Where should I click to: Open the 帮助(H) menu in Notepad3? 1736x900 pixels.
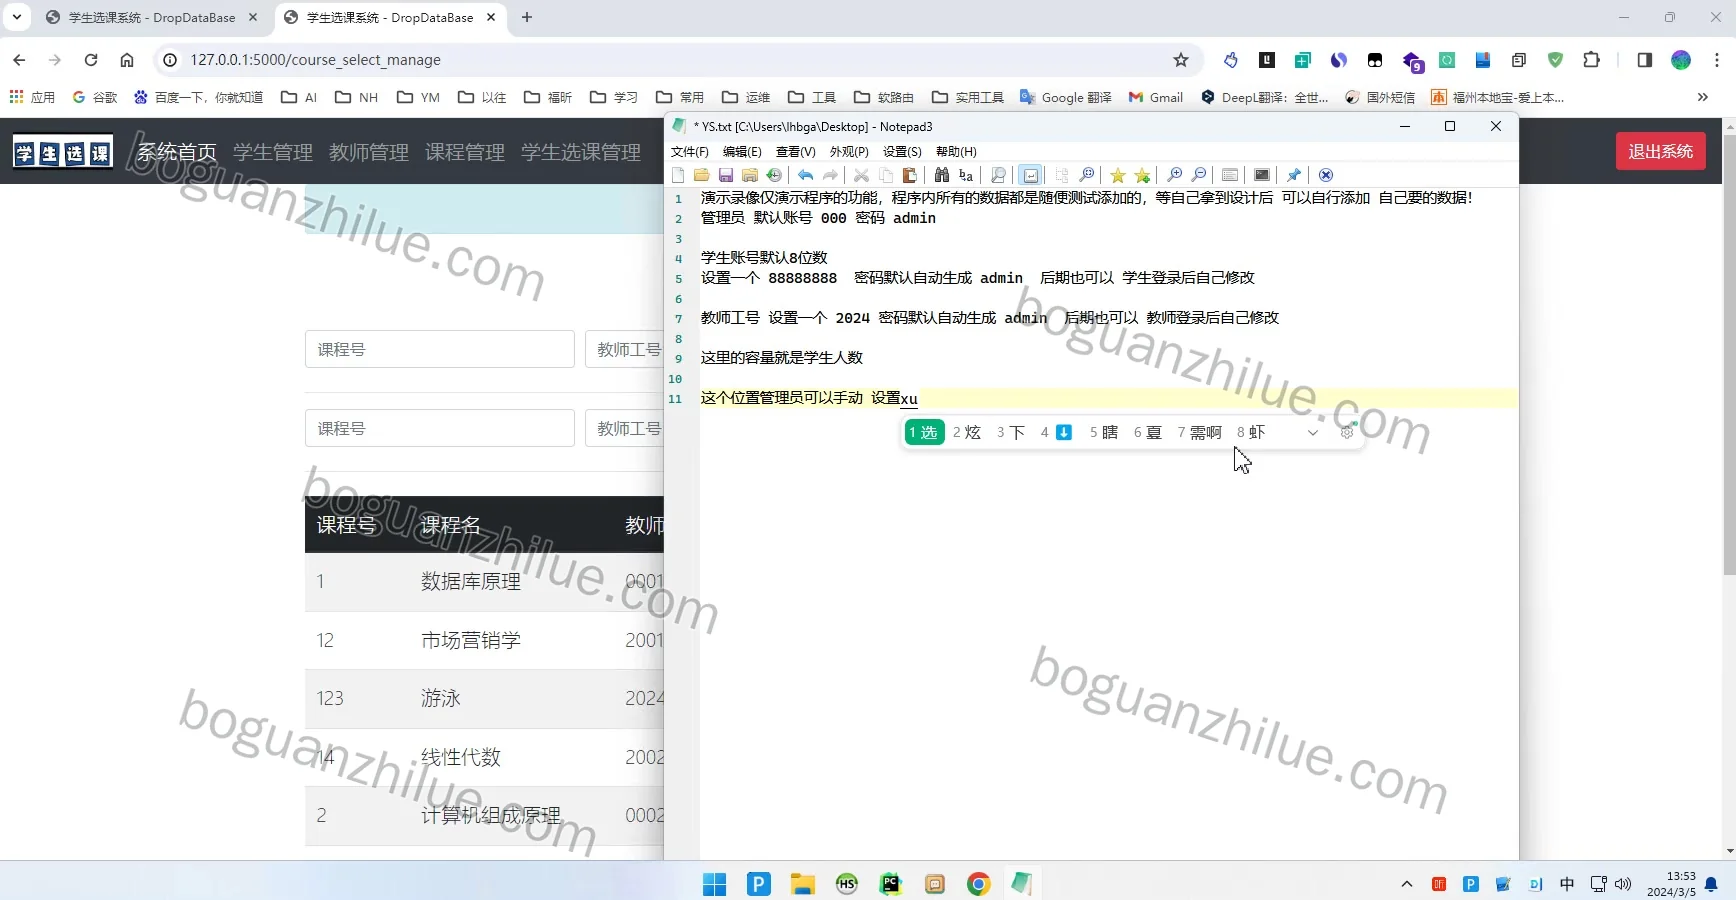[956, 152]
